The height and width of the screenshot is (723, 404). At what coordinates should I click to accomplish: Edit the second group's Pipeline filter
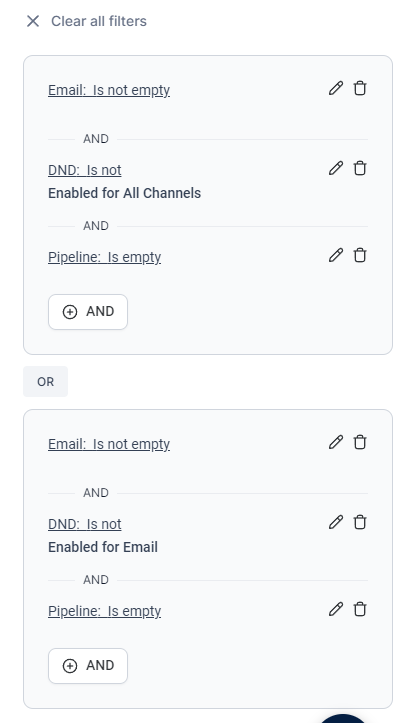(x=336, y=609)
